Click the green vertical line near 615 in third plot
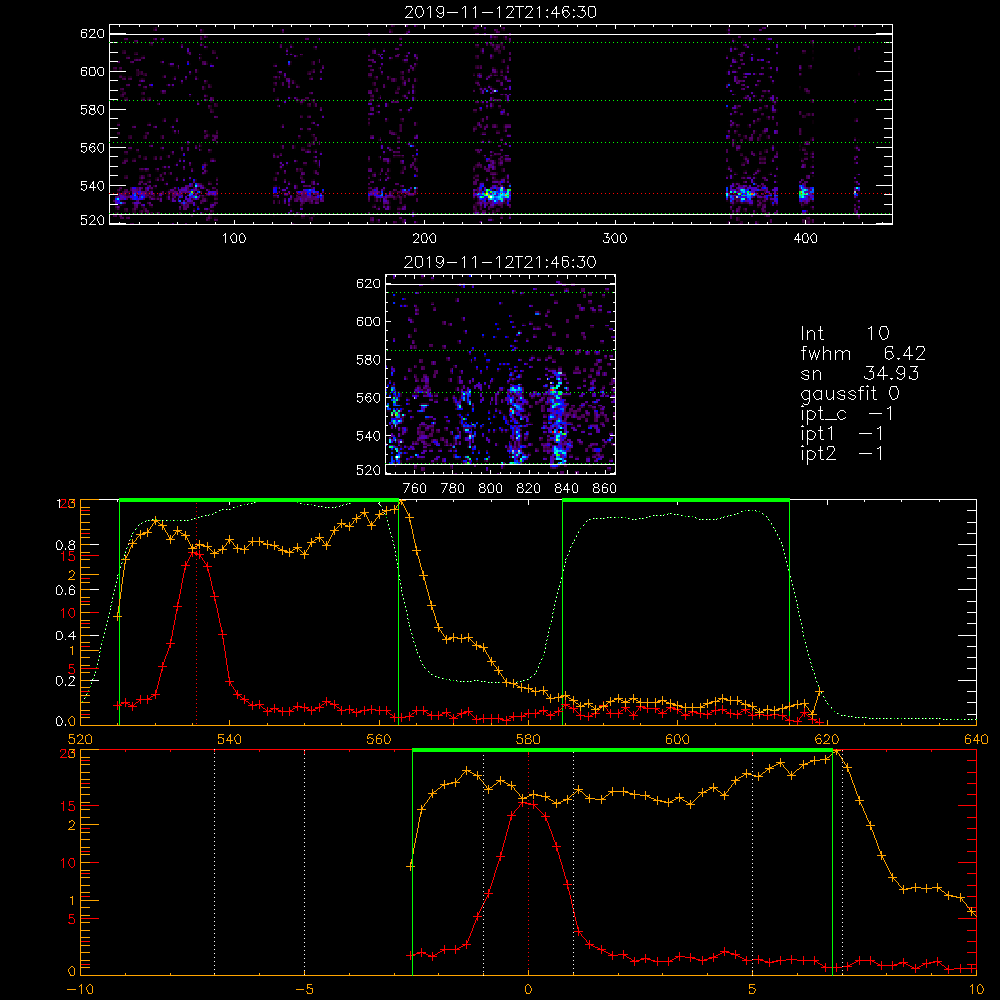Screen dimensions: 1000x1000 [790, 612]
